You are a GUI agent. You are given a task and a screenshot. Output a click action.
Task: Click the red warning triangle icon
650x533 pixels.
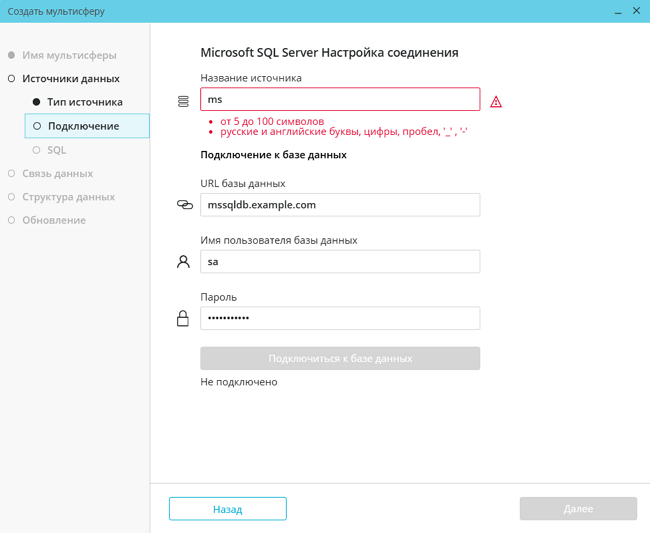[x=496, y=102]
